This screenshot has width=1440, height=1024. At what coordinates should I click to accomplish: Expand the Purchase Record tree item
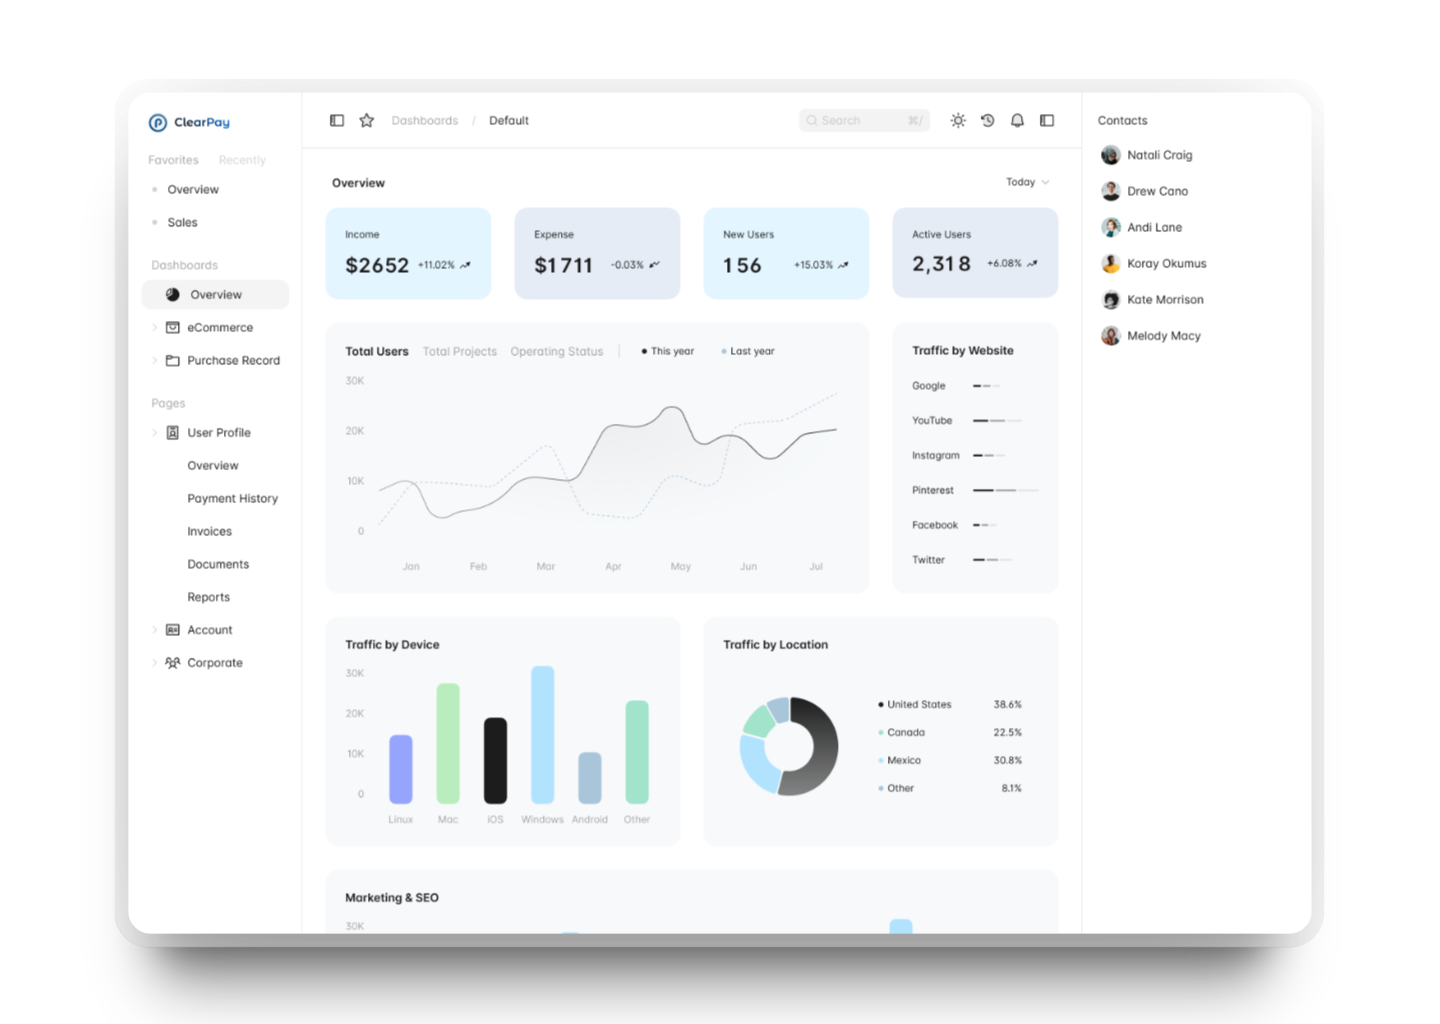click(x=155, y=361)
